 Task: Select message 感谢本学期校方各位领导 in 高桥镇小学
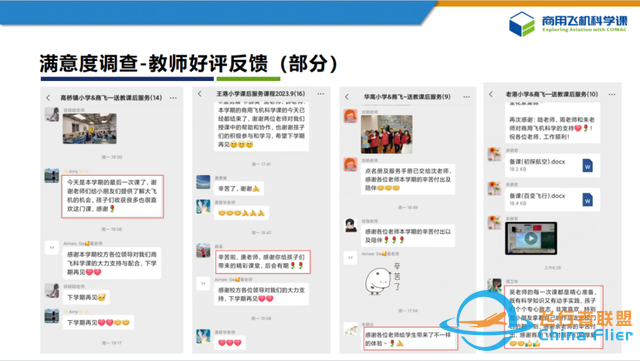click(112, 263)
